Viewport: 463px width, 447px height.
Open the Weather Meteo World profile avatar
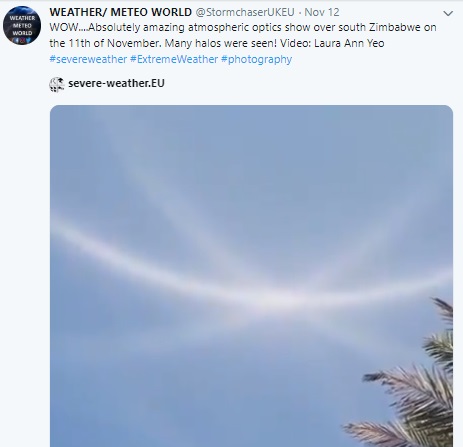pos(22,26)
